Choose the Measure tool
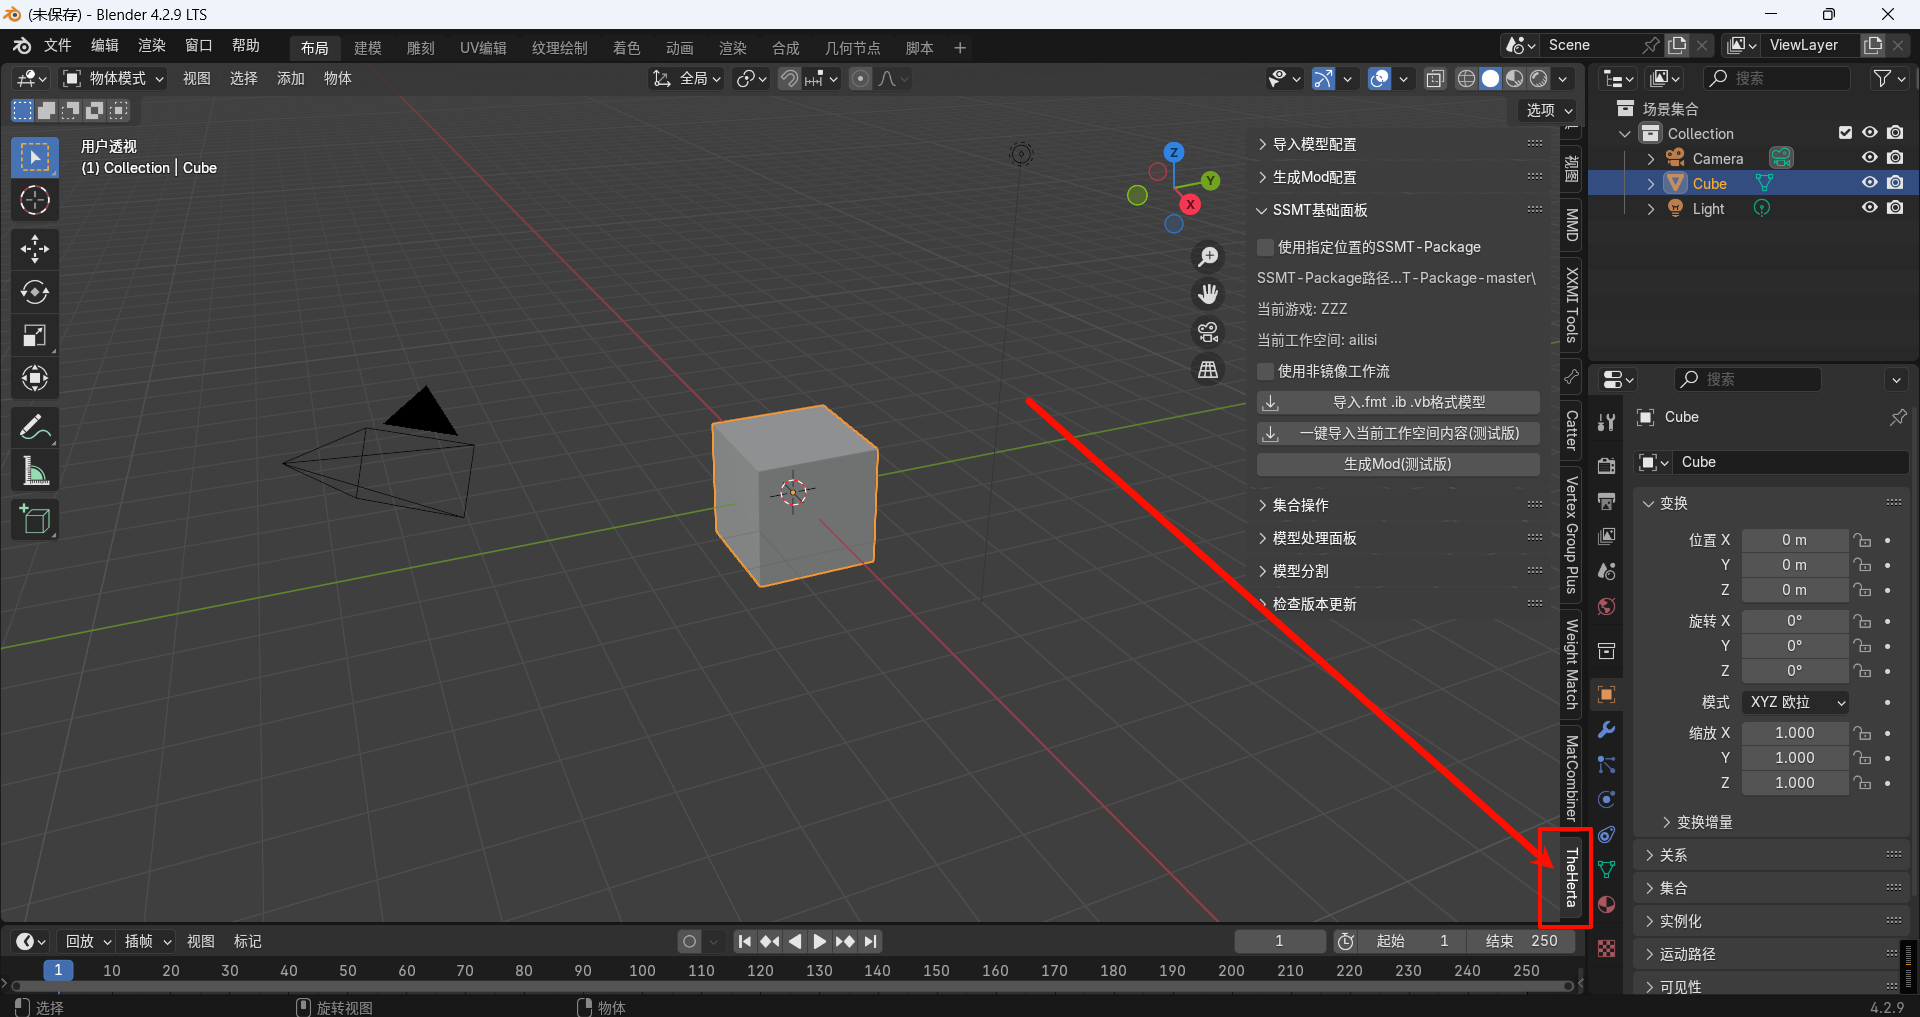Viewport: 1920px width, 1017px height. coord(35,471)
